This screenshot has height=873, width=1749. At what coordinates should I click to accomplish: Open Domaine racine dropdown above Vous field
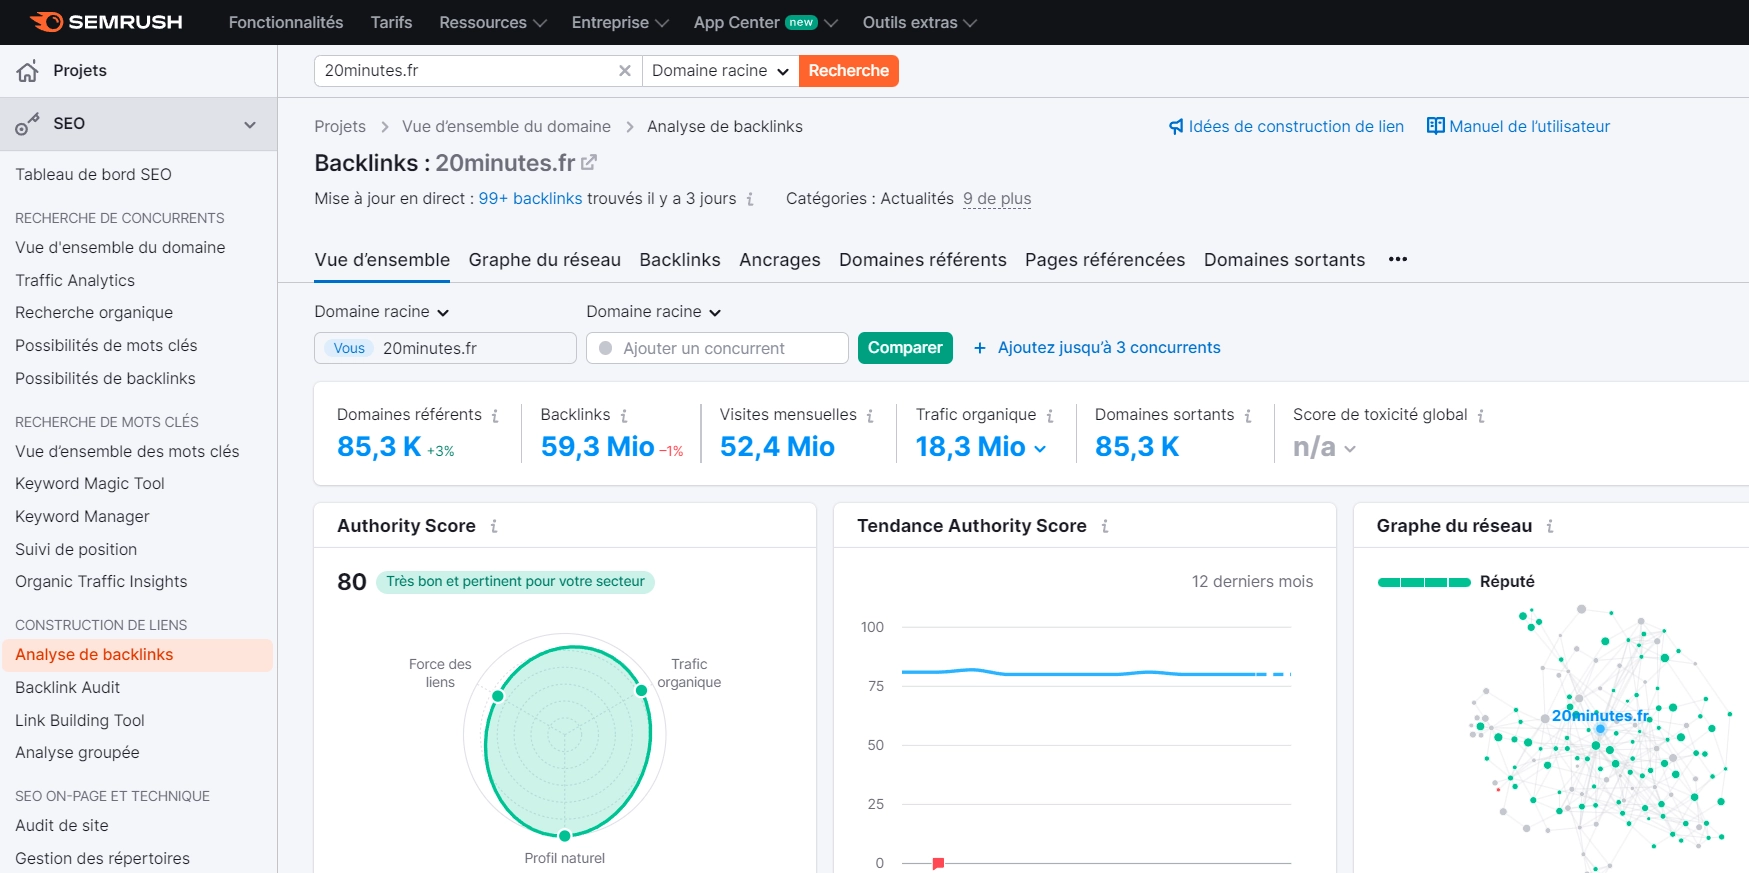[x=382, y=312]
